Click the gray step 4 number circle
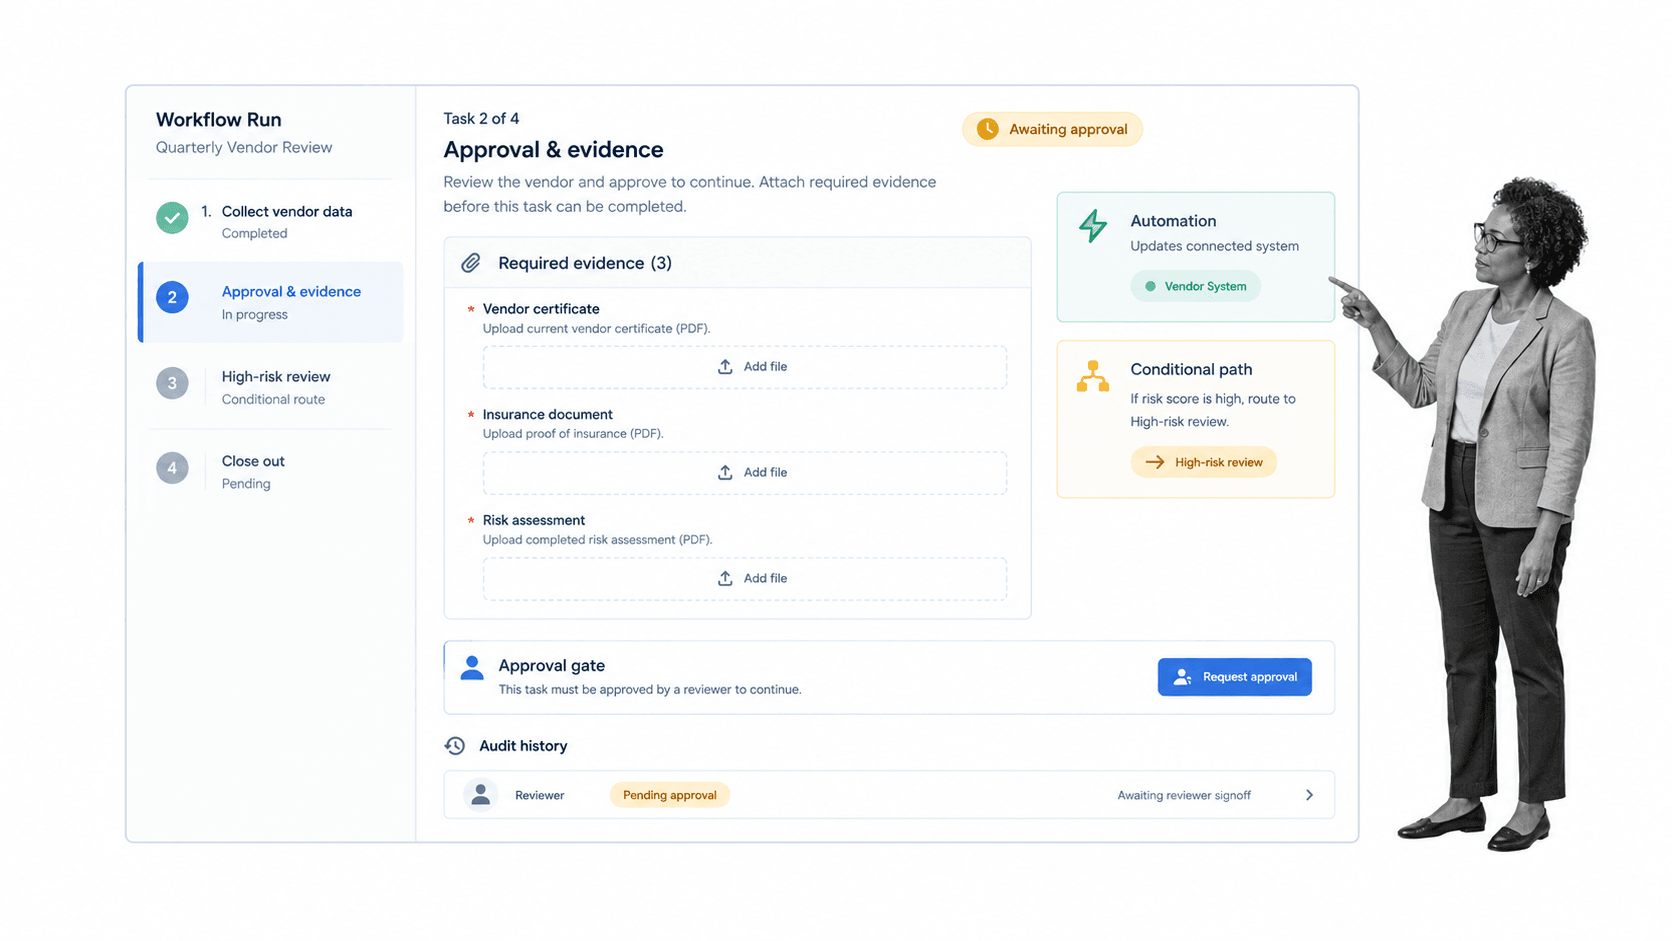 point(172,467)
